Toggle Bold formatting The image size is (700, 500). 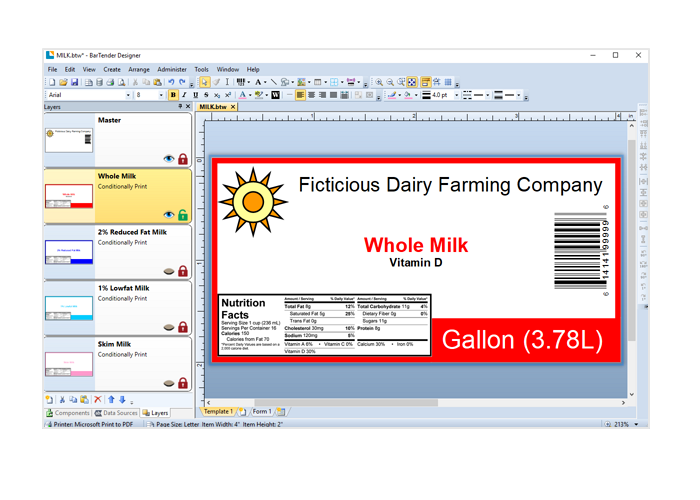click(173, 95)
